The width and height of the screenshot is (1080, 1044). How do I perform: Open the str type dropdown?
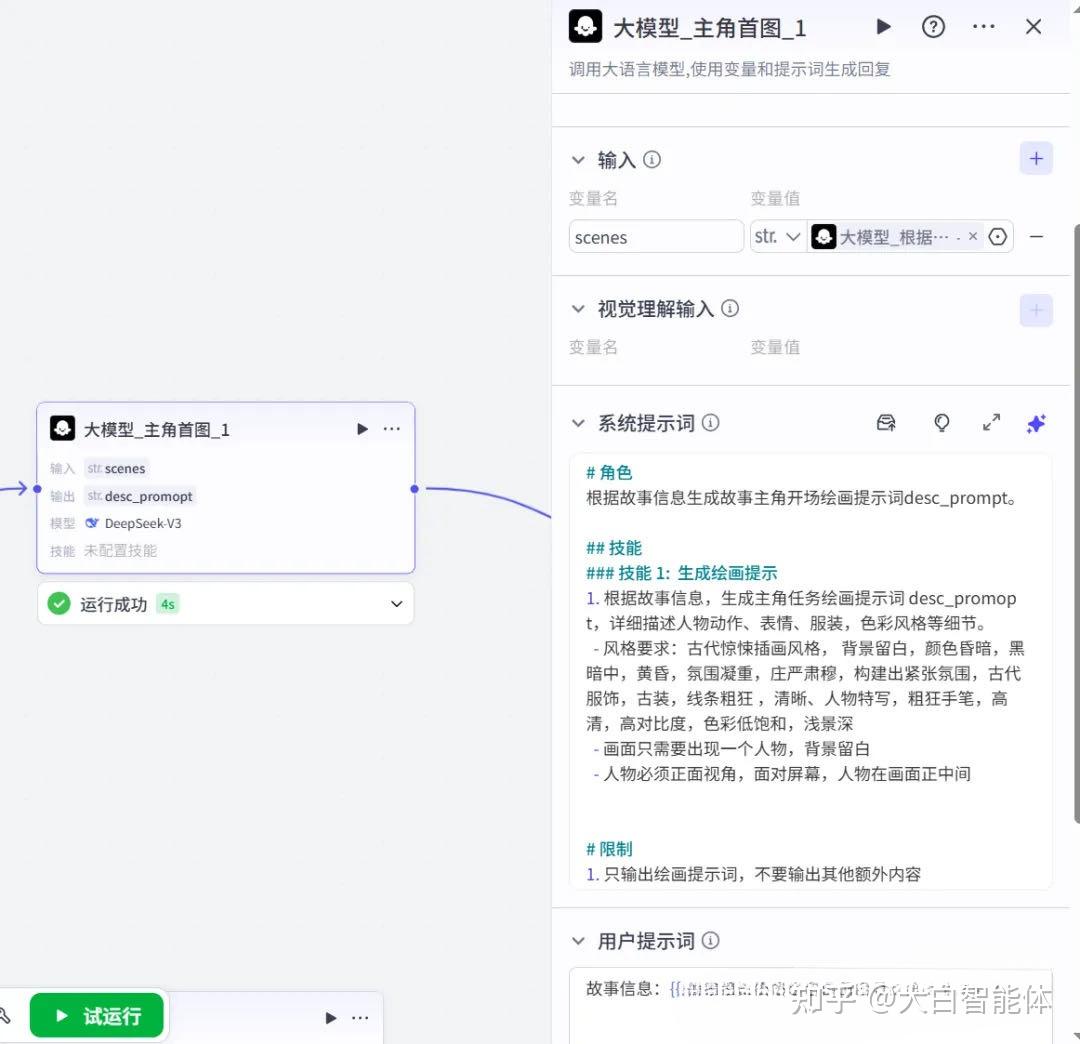pos(777,237)
